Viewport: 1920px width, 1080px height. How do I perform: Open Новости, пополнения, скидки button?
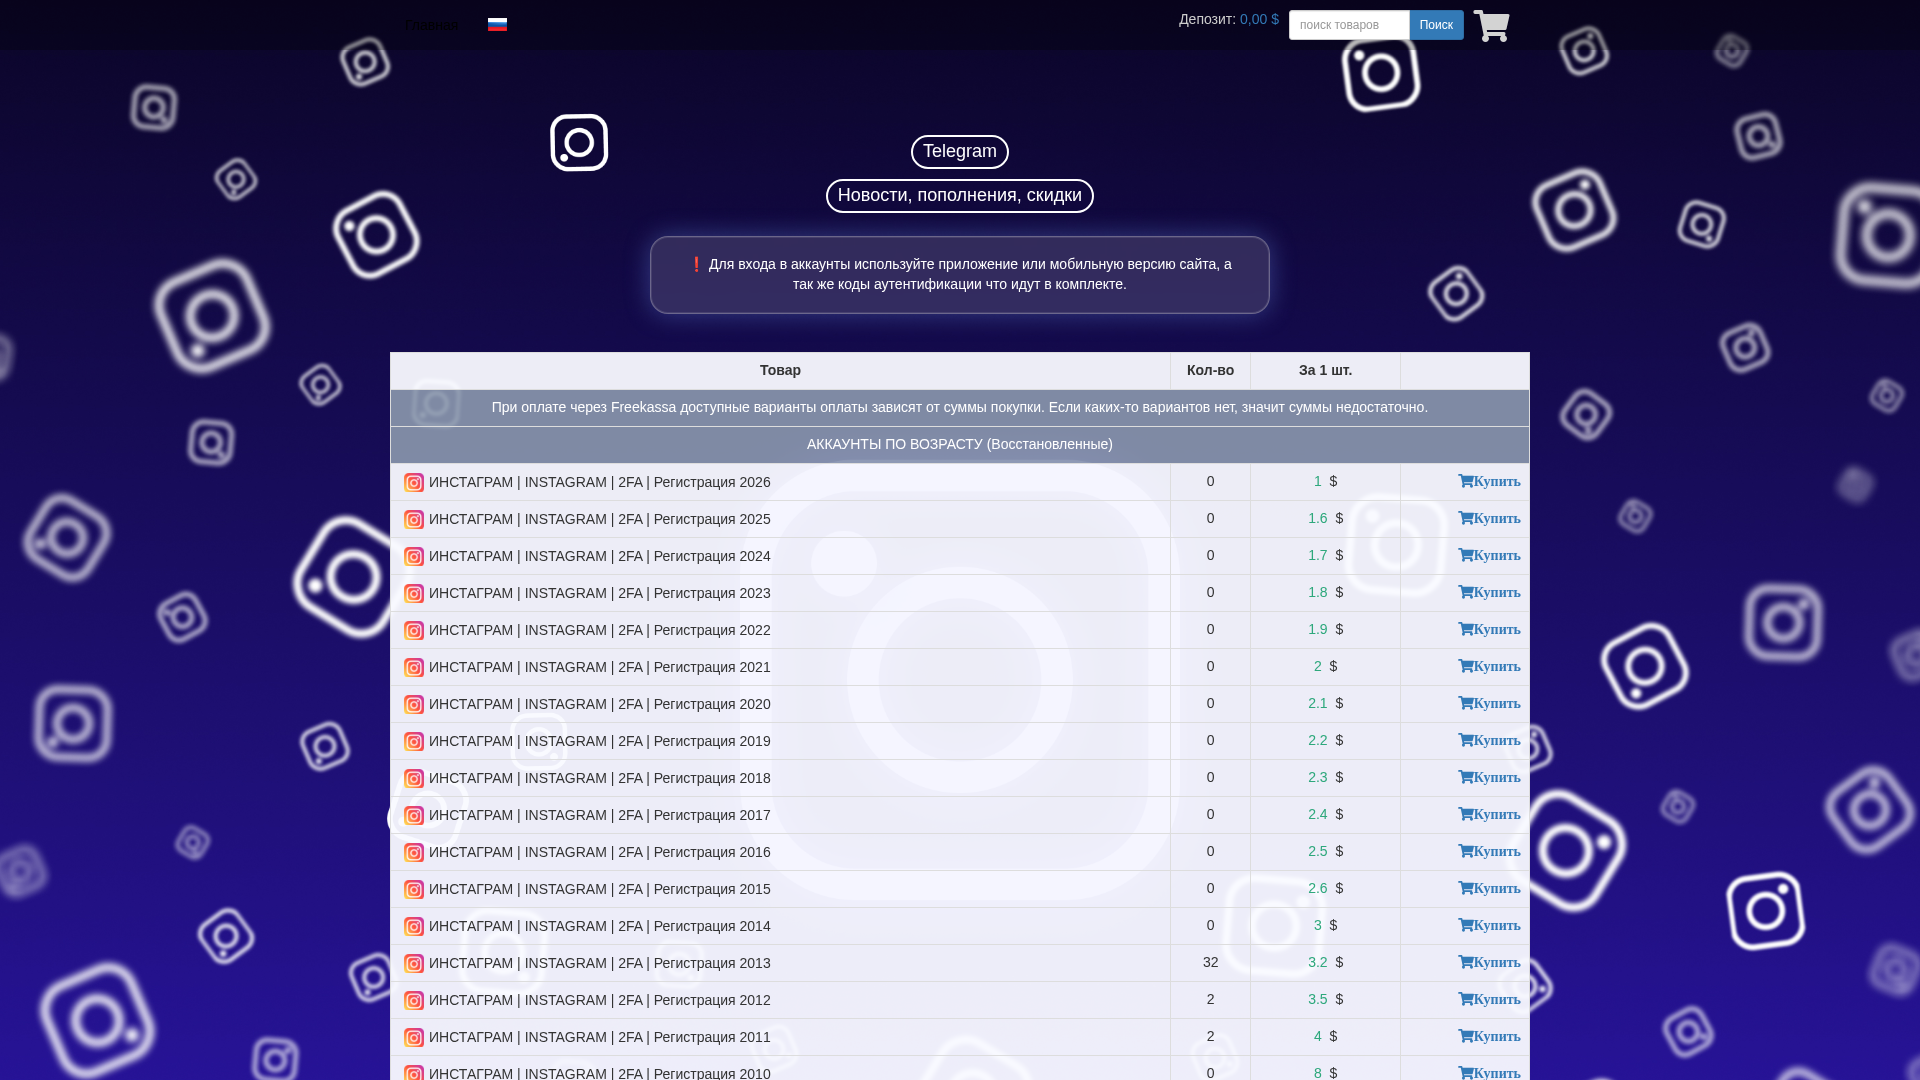tap(960, 196)
